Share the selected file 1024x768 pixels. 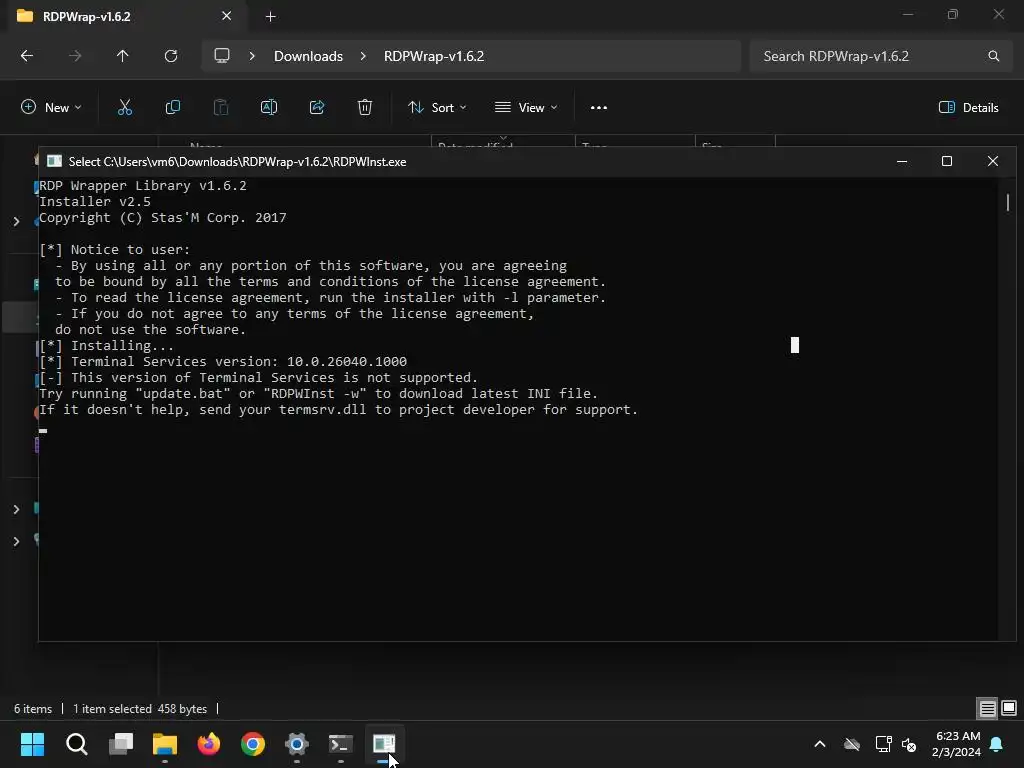coord(317,108)
